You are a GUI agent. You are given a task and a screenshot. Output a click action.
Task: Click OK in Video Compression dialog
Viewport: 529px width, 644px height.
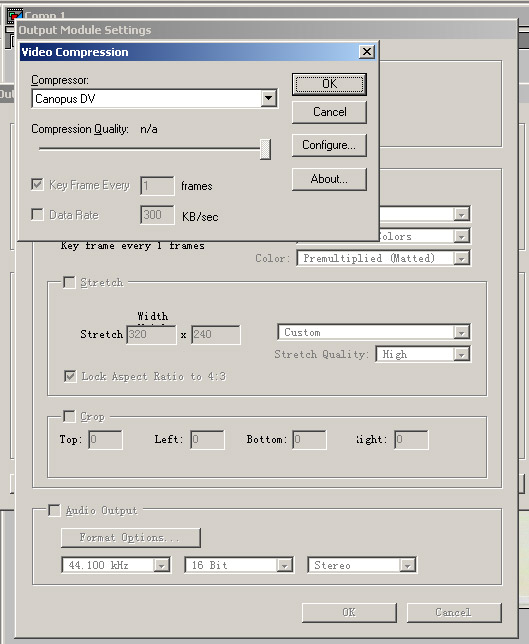[x=329, y=84]
